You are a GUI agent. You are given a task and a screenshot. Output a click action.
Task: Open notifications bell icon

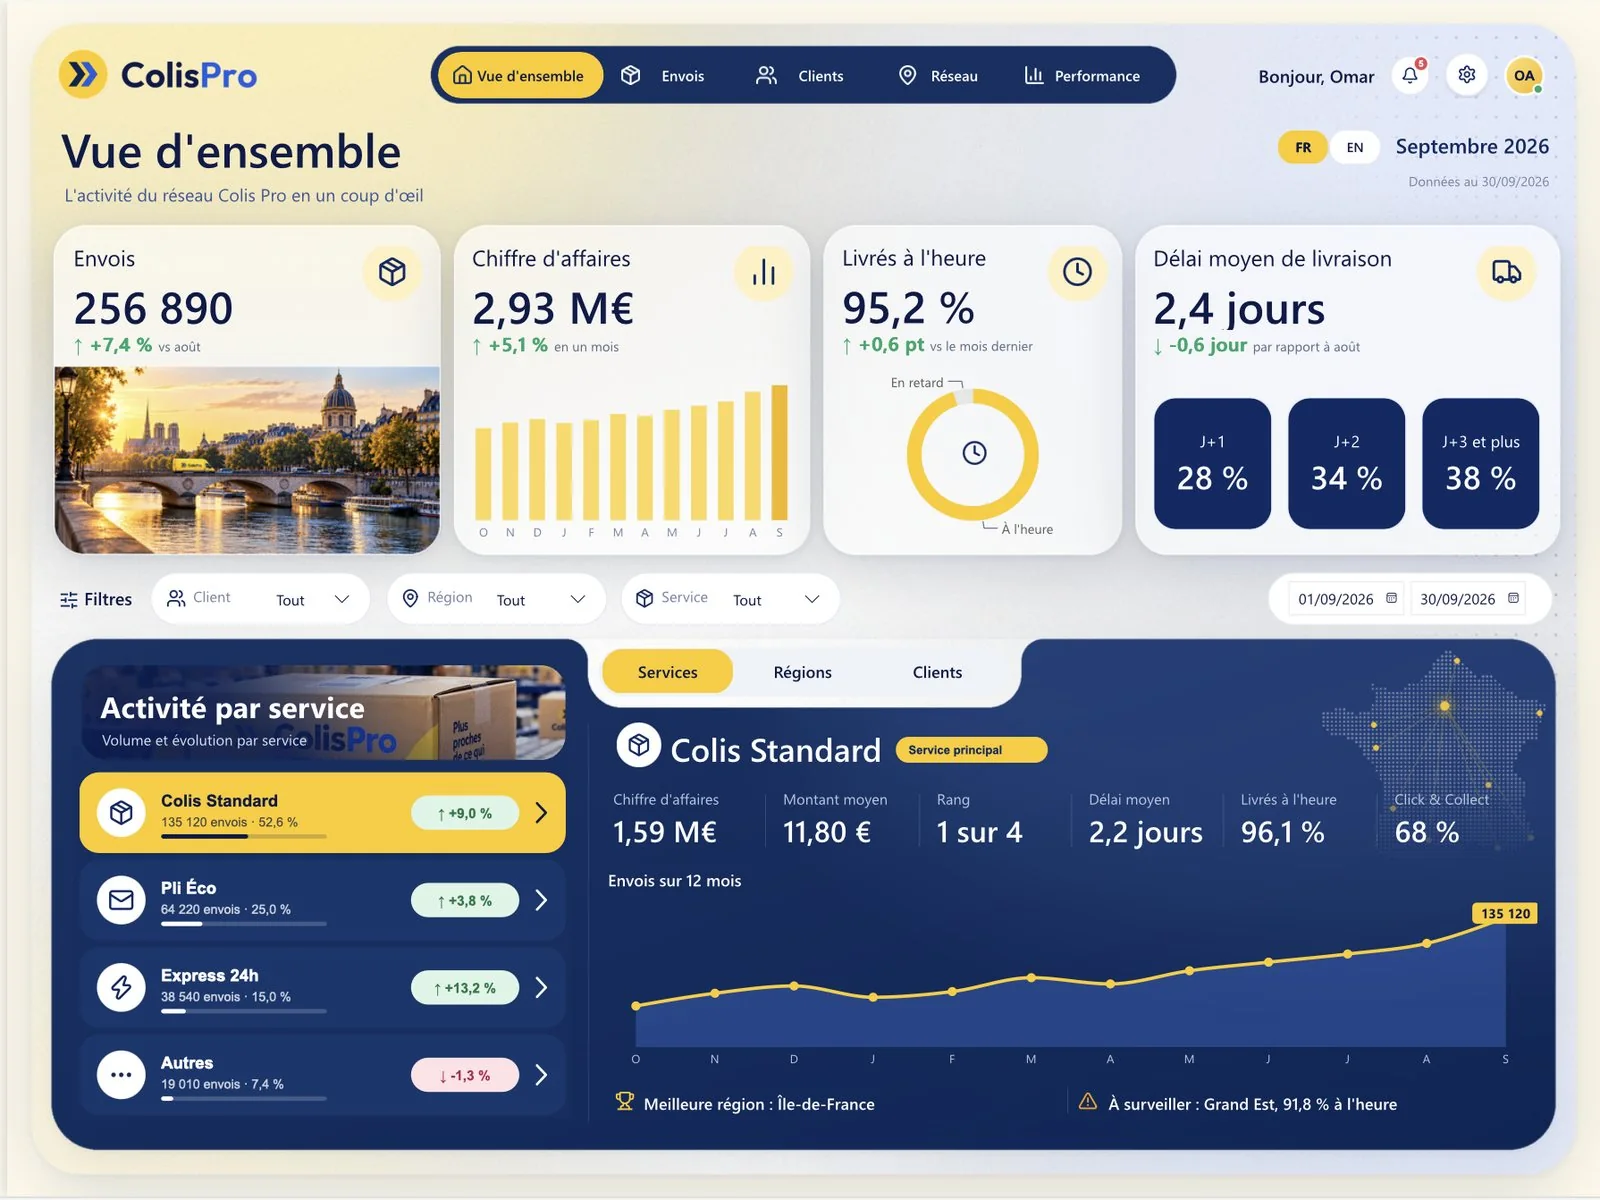[x=1410, y=75]
